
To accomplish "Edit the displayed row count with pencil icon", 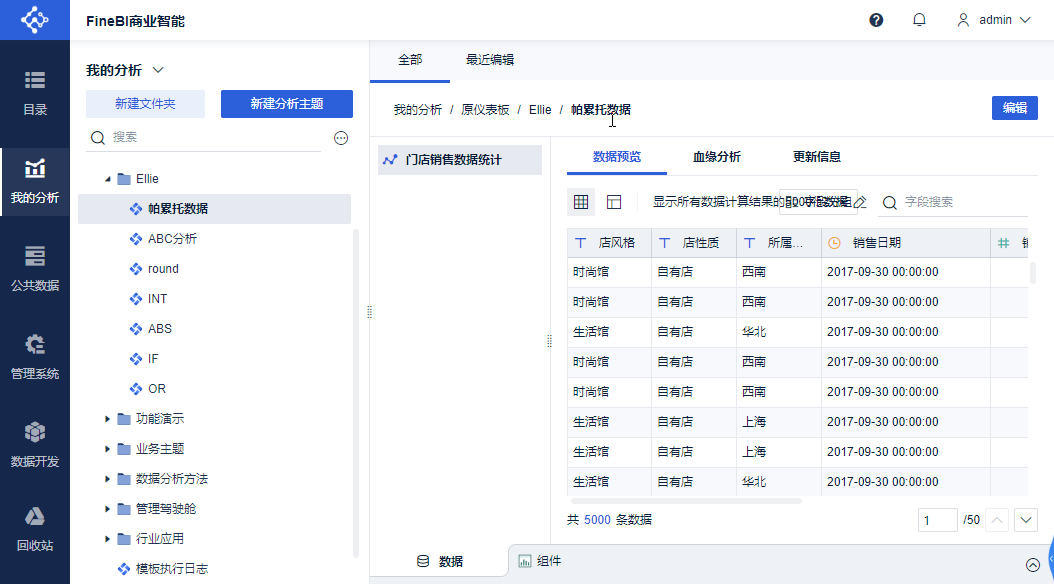I will point(860,202).
